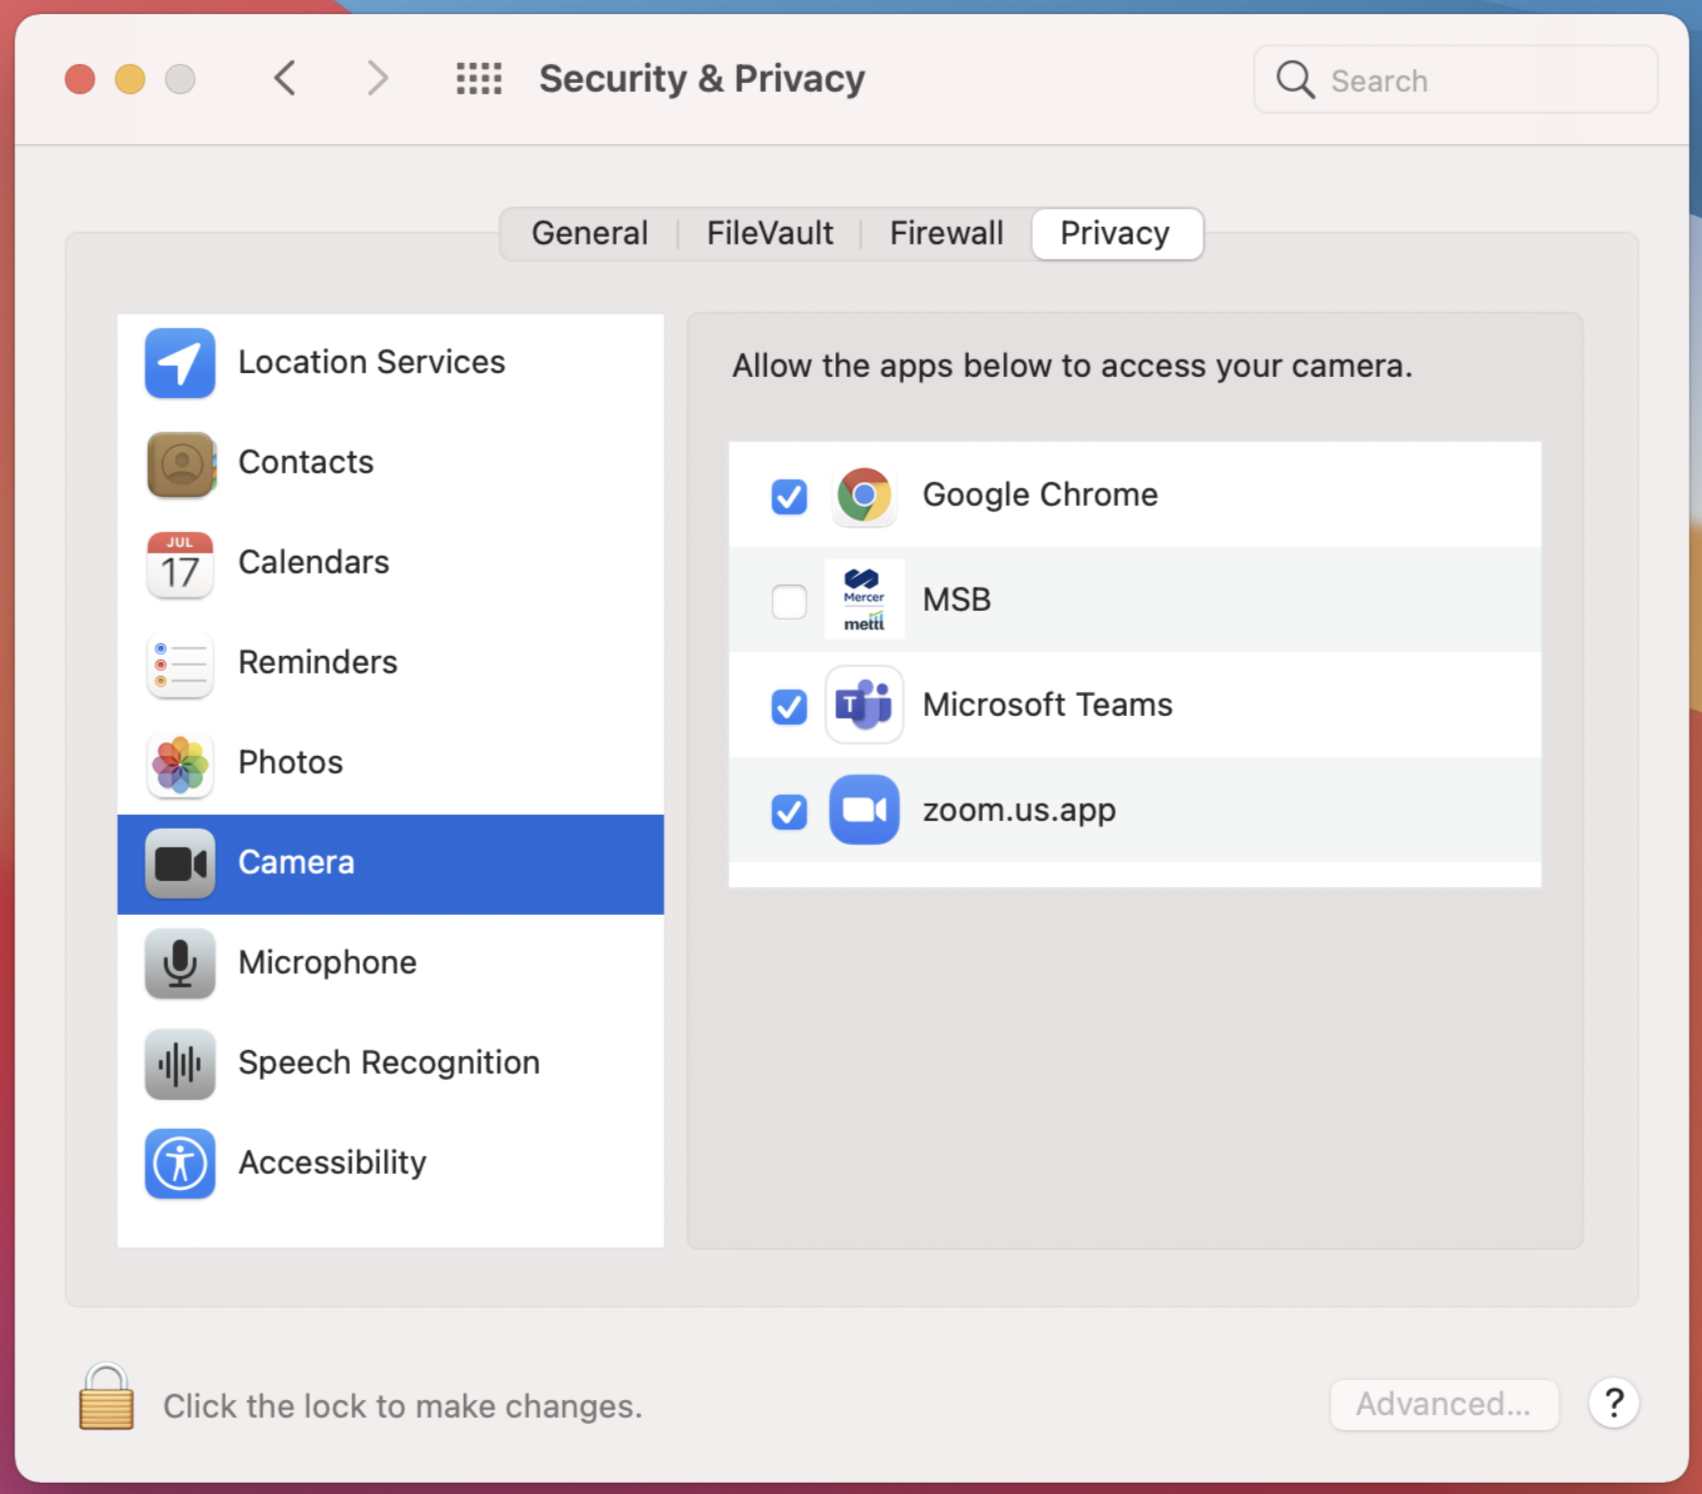Select the Microphone icon in the sidebar

click(180, 963)
